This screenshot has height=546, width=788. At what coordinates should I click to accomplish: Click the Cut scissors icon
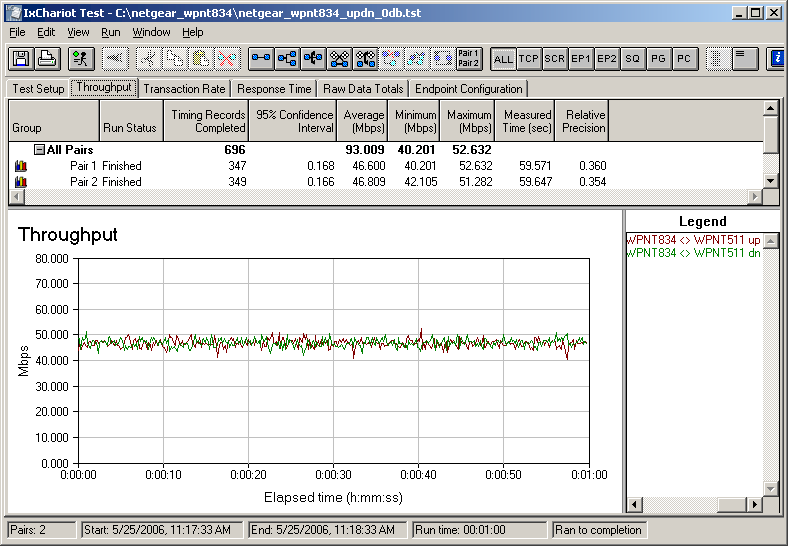tap(149, 59)
